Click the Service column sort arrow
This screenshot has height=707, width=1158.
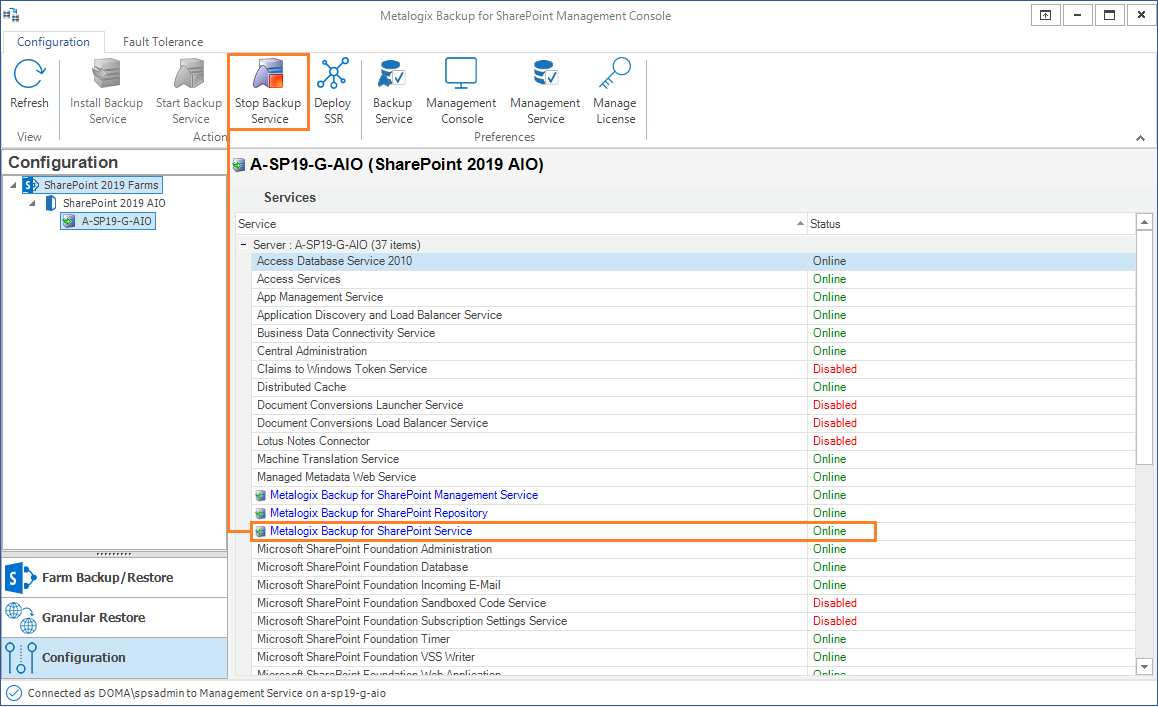click(800, 223)
